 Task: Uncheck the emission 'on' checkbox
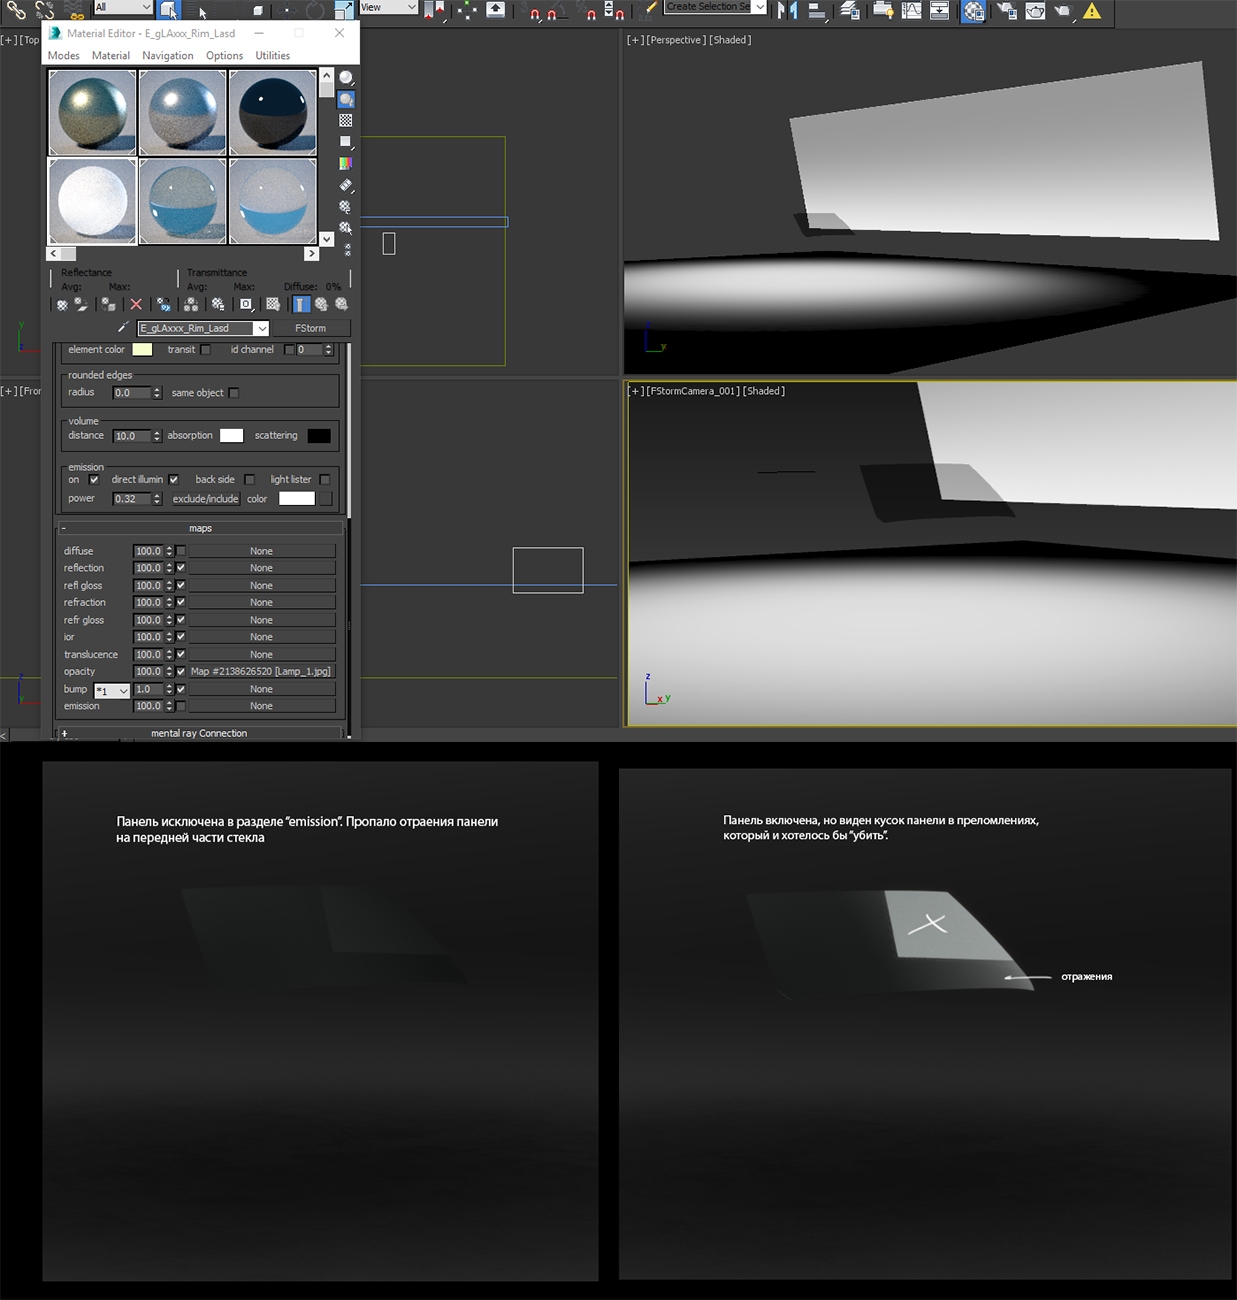pyautogui.click(x=94, y=480)
